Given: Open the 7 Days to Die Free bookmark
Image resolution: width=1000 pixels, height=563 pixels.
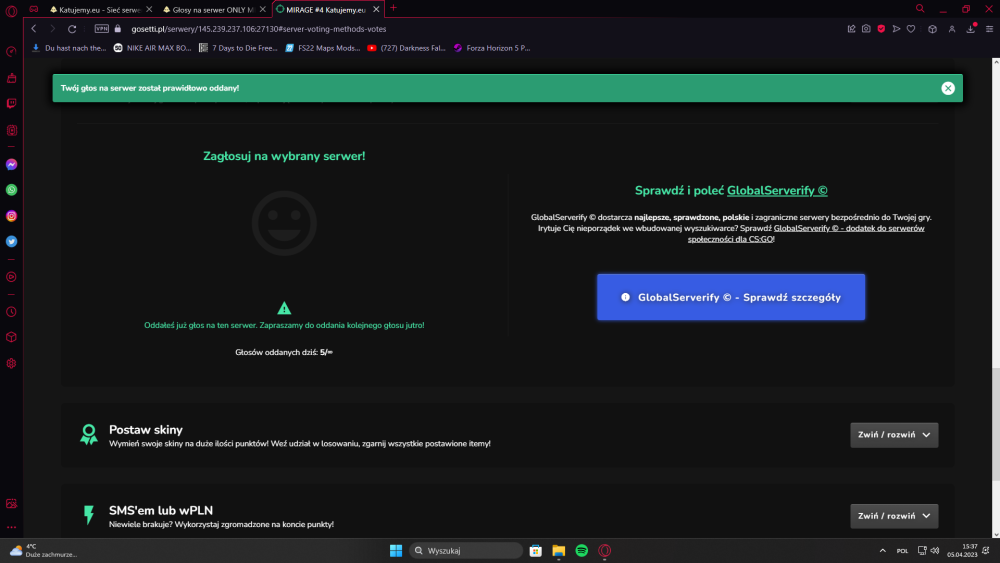Looking at the screenshot, I should coord(238,48).
